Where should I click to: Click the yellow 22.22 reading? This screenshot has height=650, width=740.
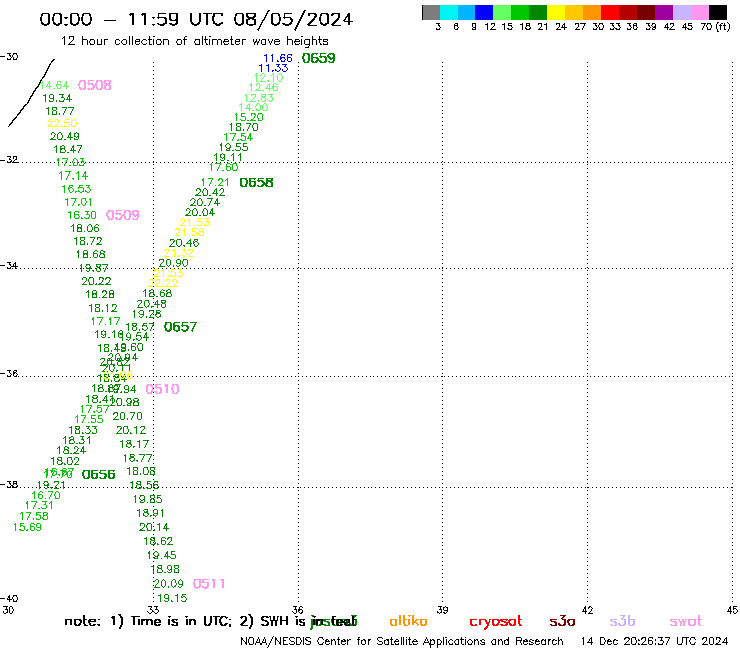tap(163, 283)
